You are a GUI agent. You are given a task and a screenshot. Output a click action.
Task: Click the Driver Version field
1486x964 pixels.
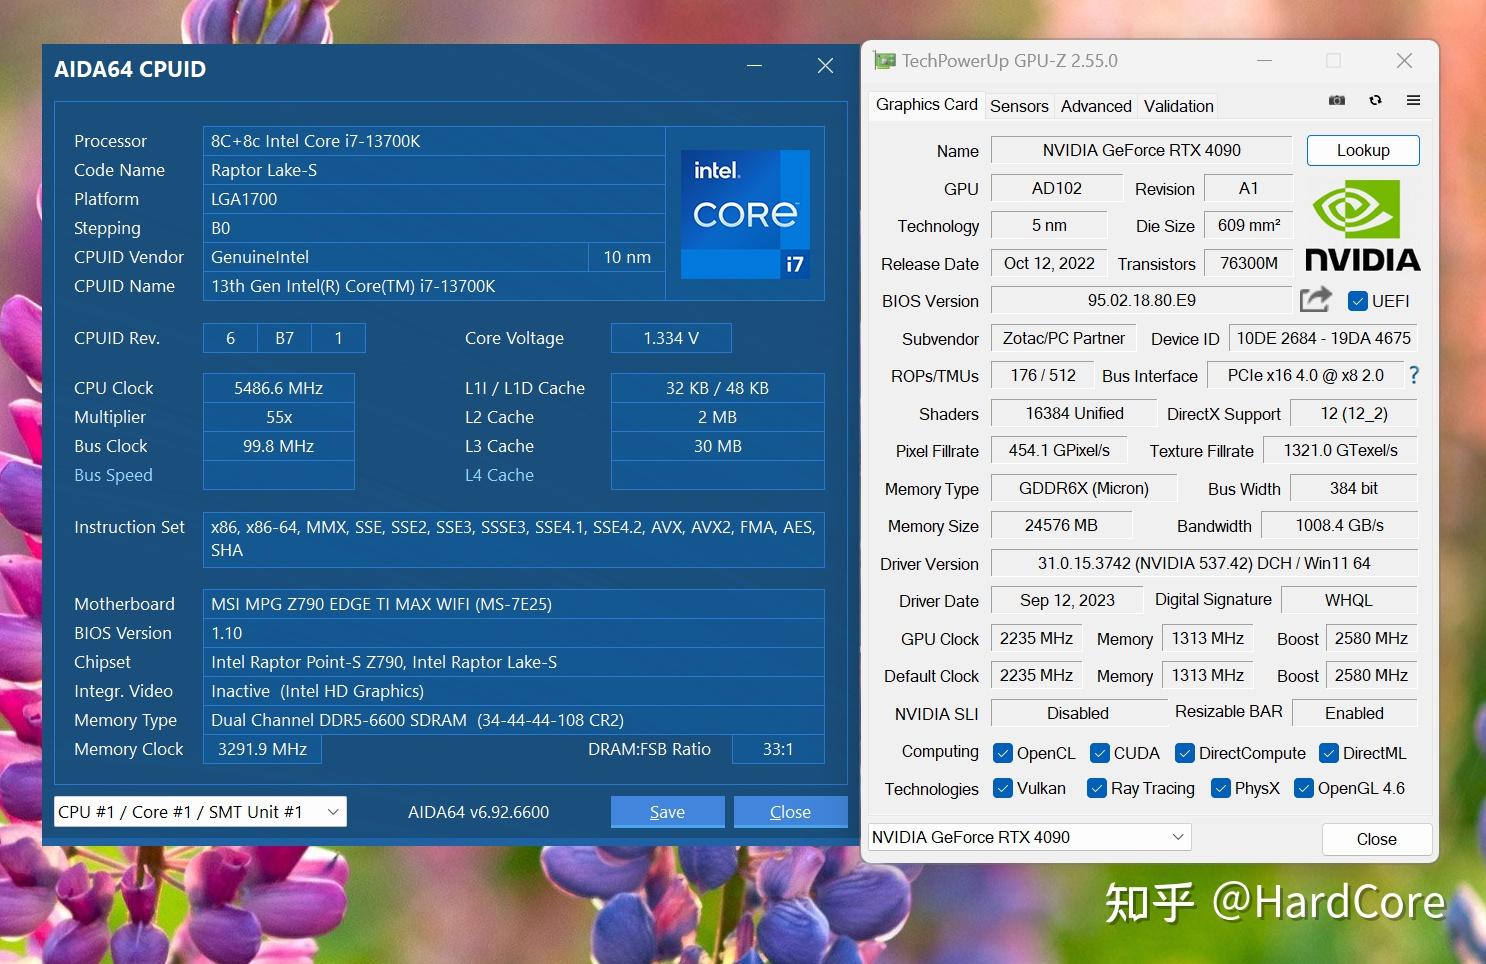(1204, 563)
